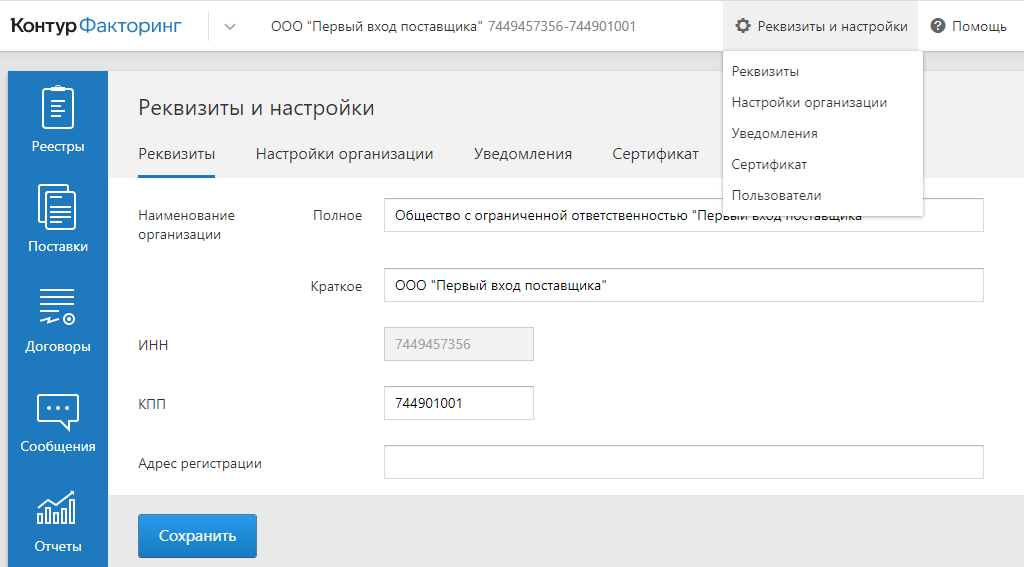1024x567 pixels.
Task: Focus the КПП input field
Action: point(458,403)
